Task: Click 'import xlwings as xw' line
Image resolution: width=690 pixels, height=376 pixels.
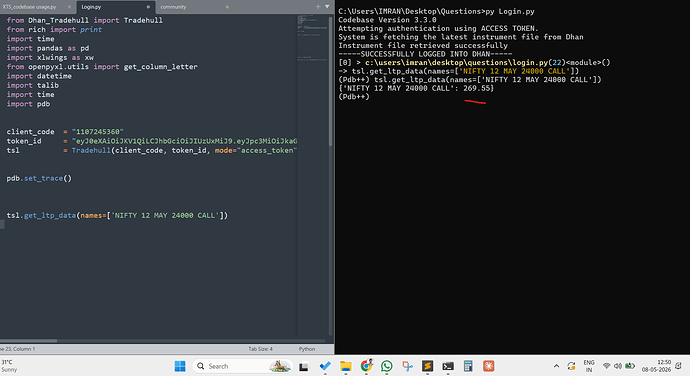Action: pyautogui.click(x=50, y=57)
